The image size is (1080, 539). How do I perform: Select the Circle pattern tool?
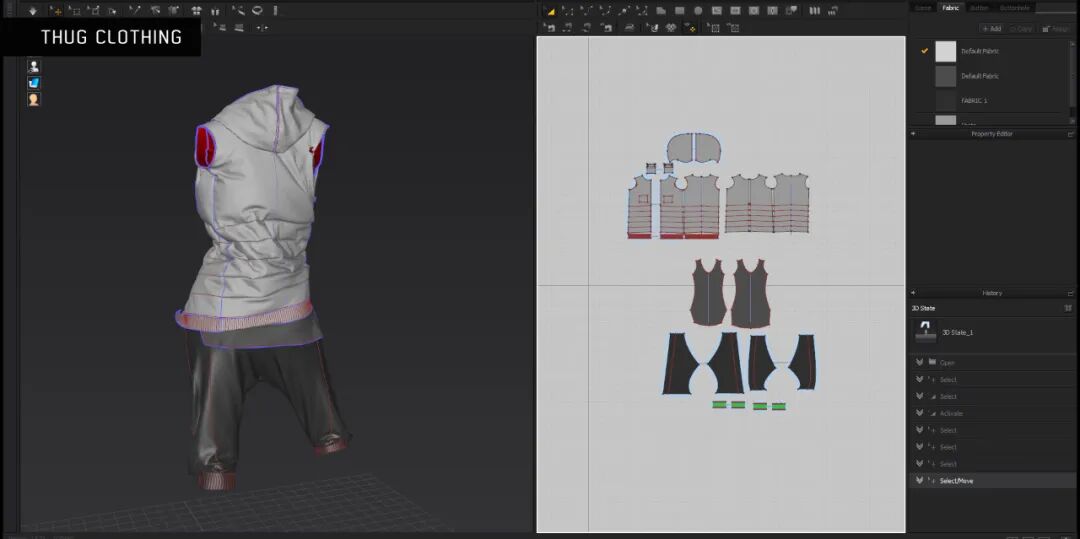tap(698, 11)
